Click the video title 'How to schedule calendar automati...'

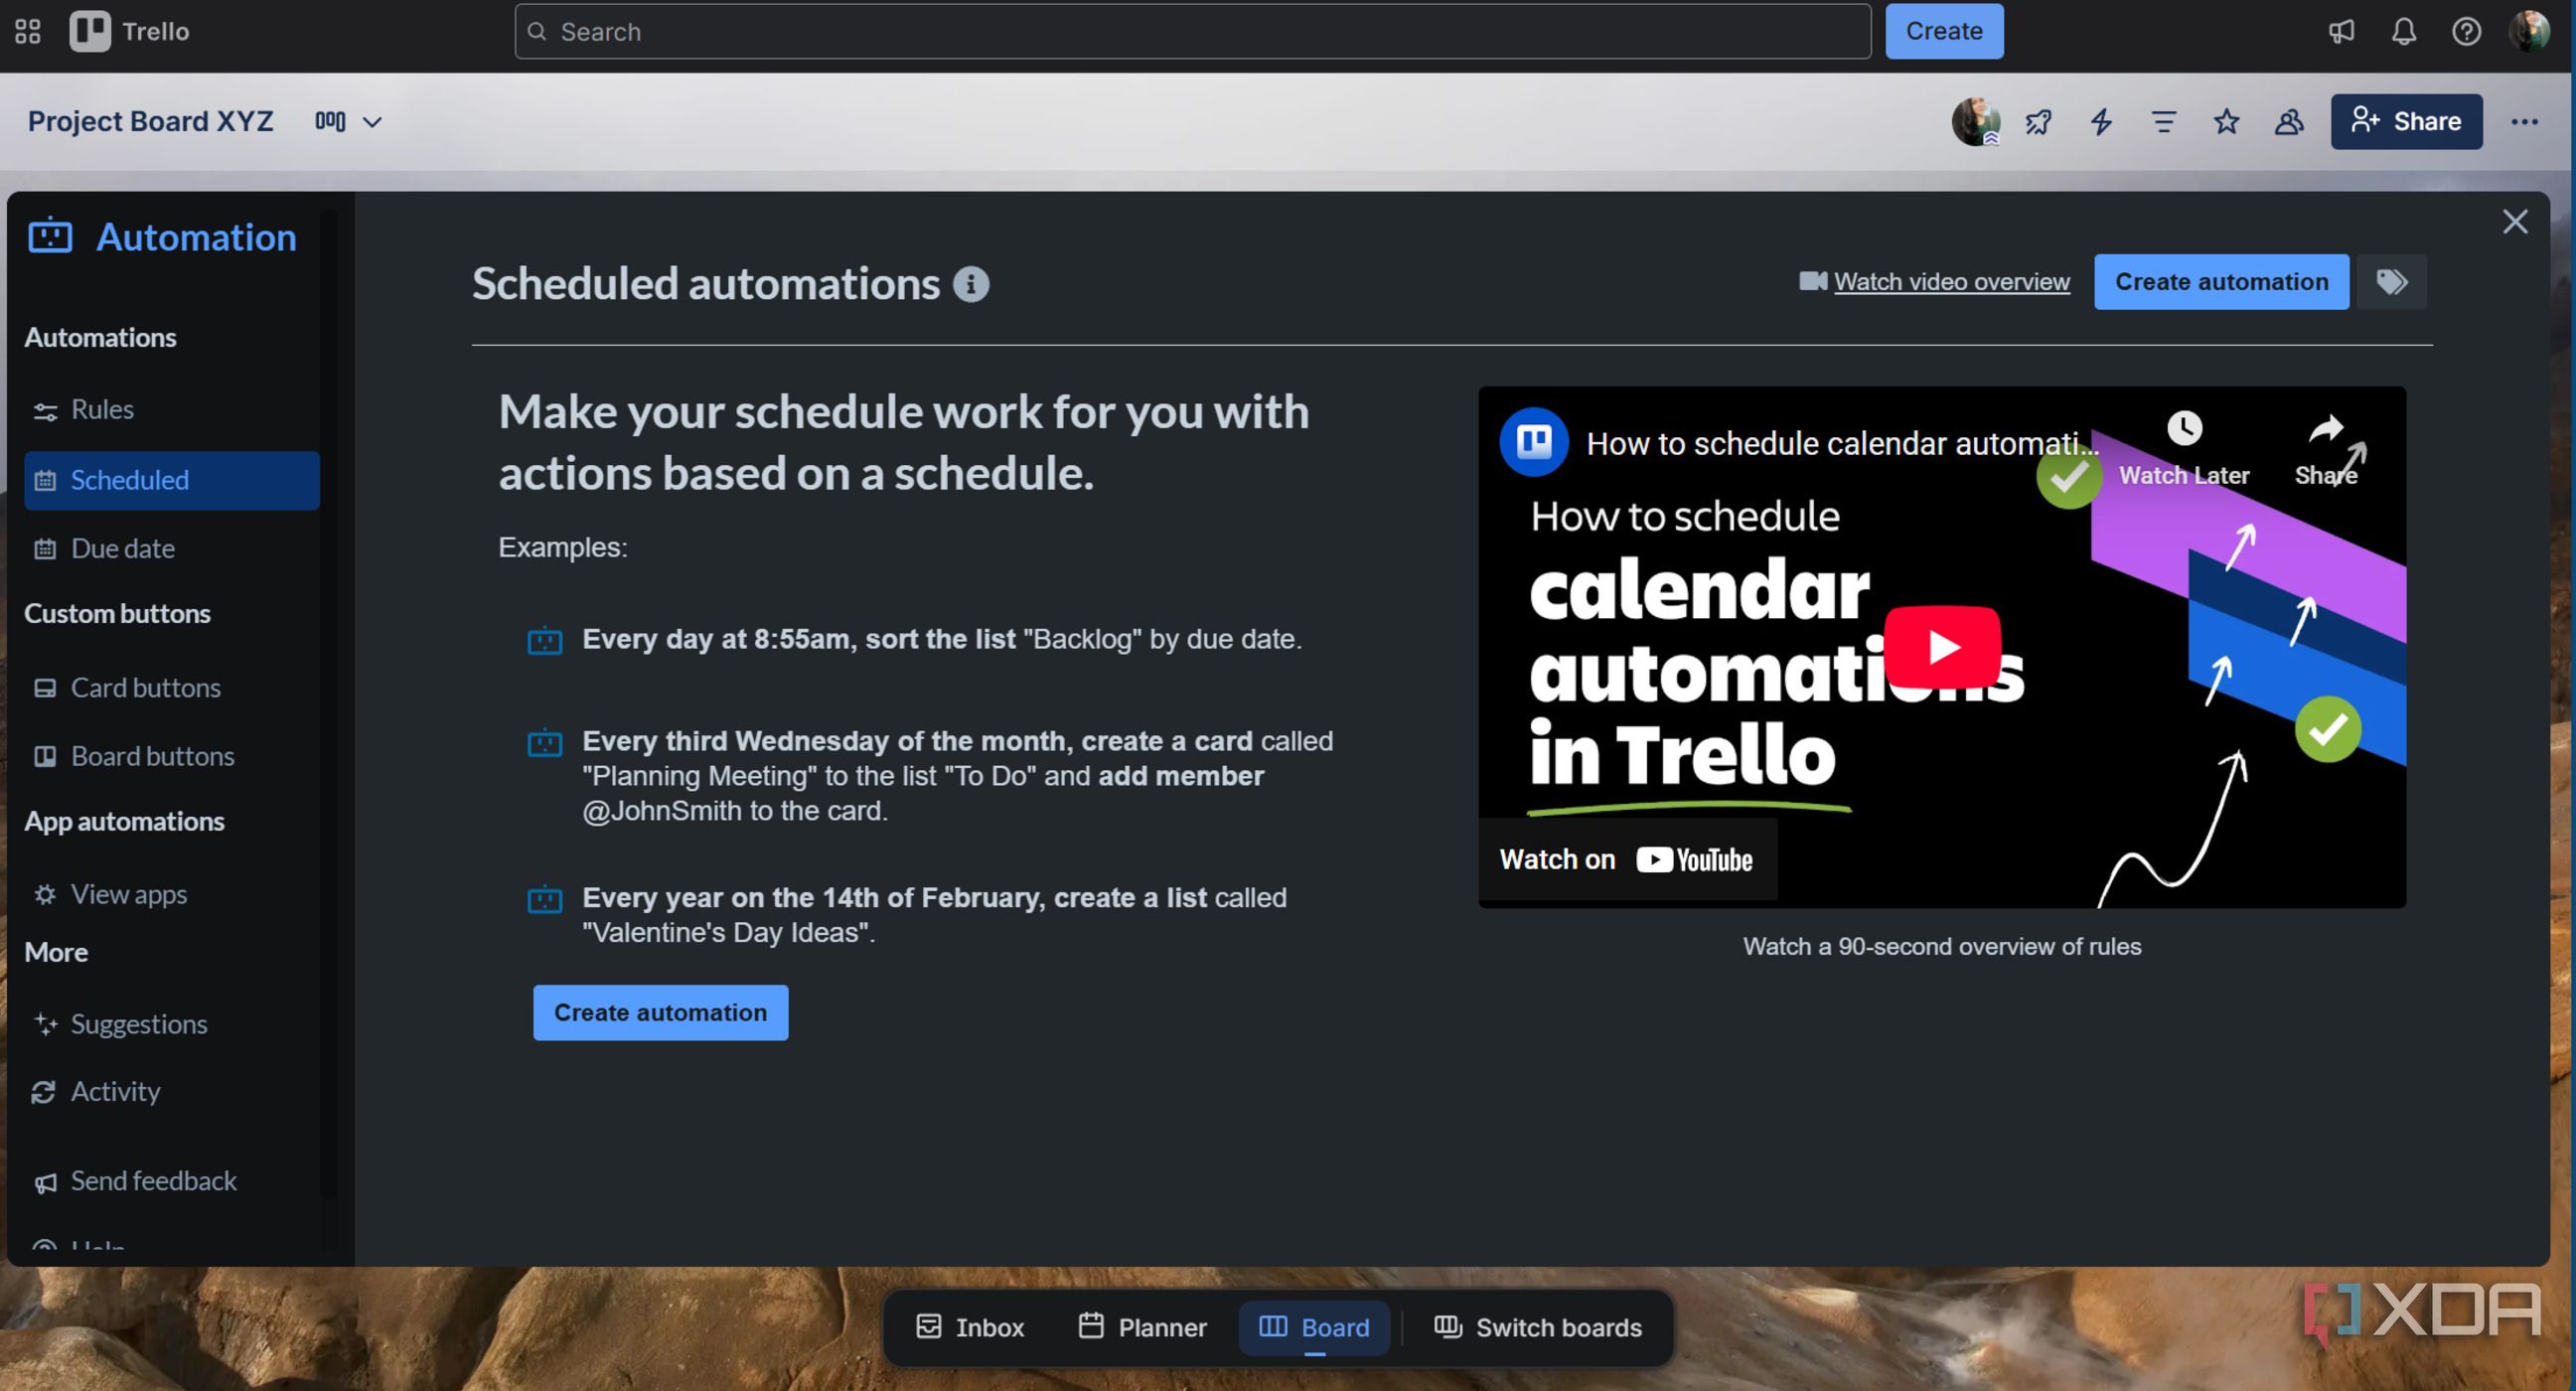(x=1842, y=443)
